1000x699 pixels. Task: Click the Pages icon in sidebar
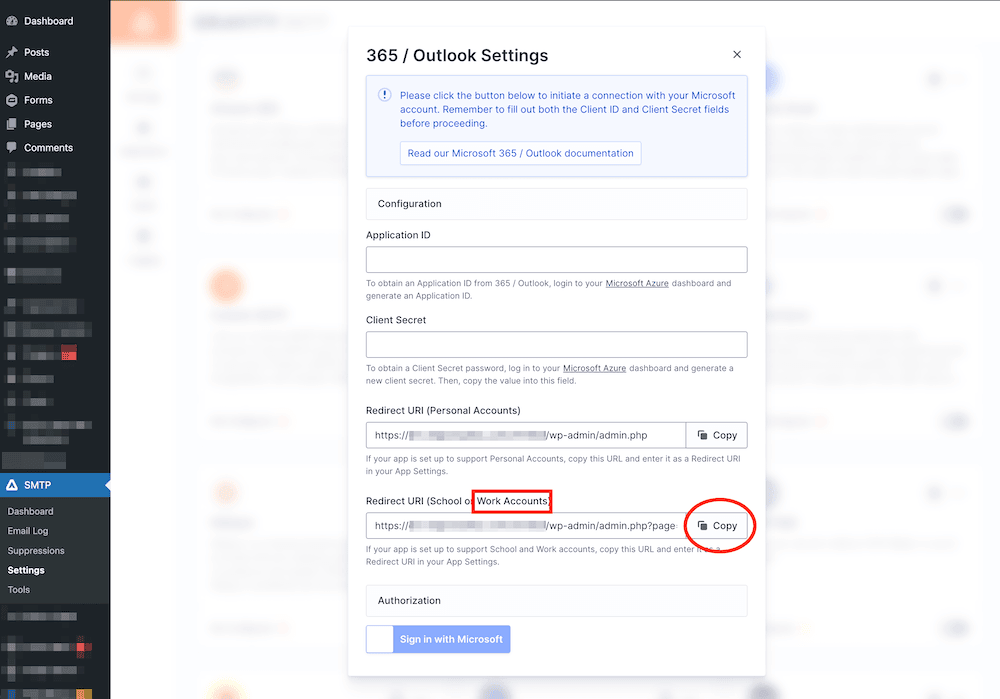12,124
